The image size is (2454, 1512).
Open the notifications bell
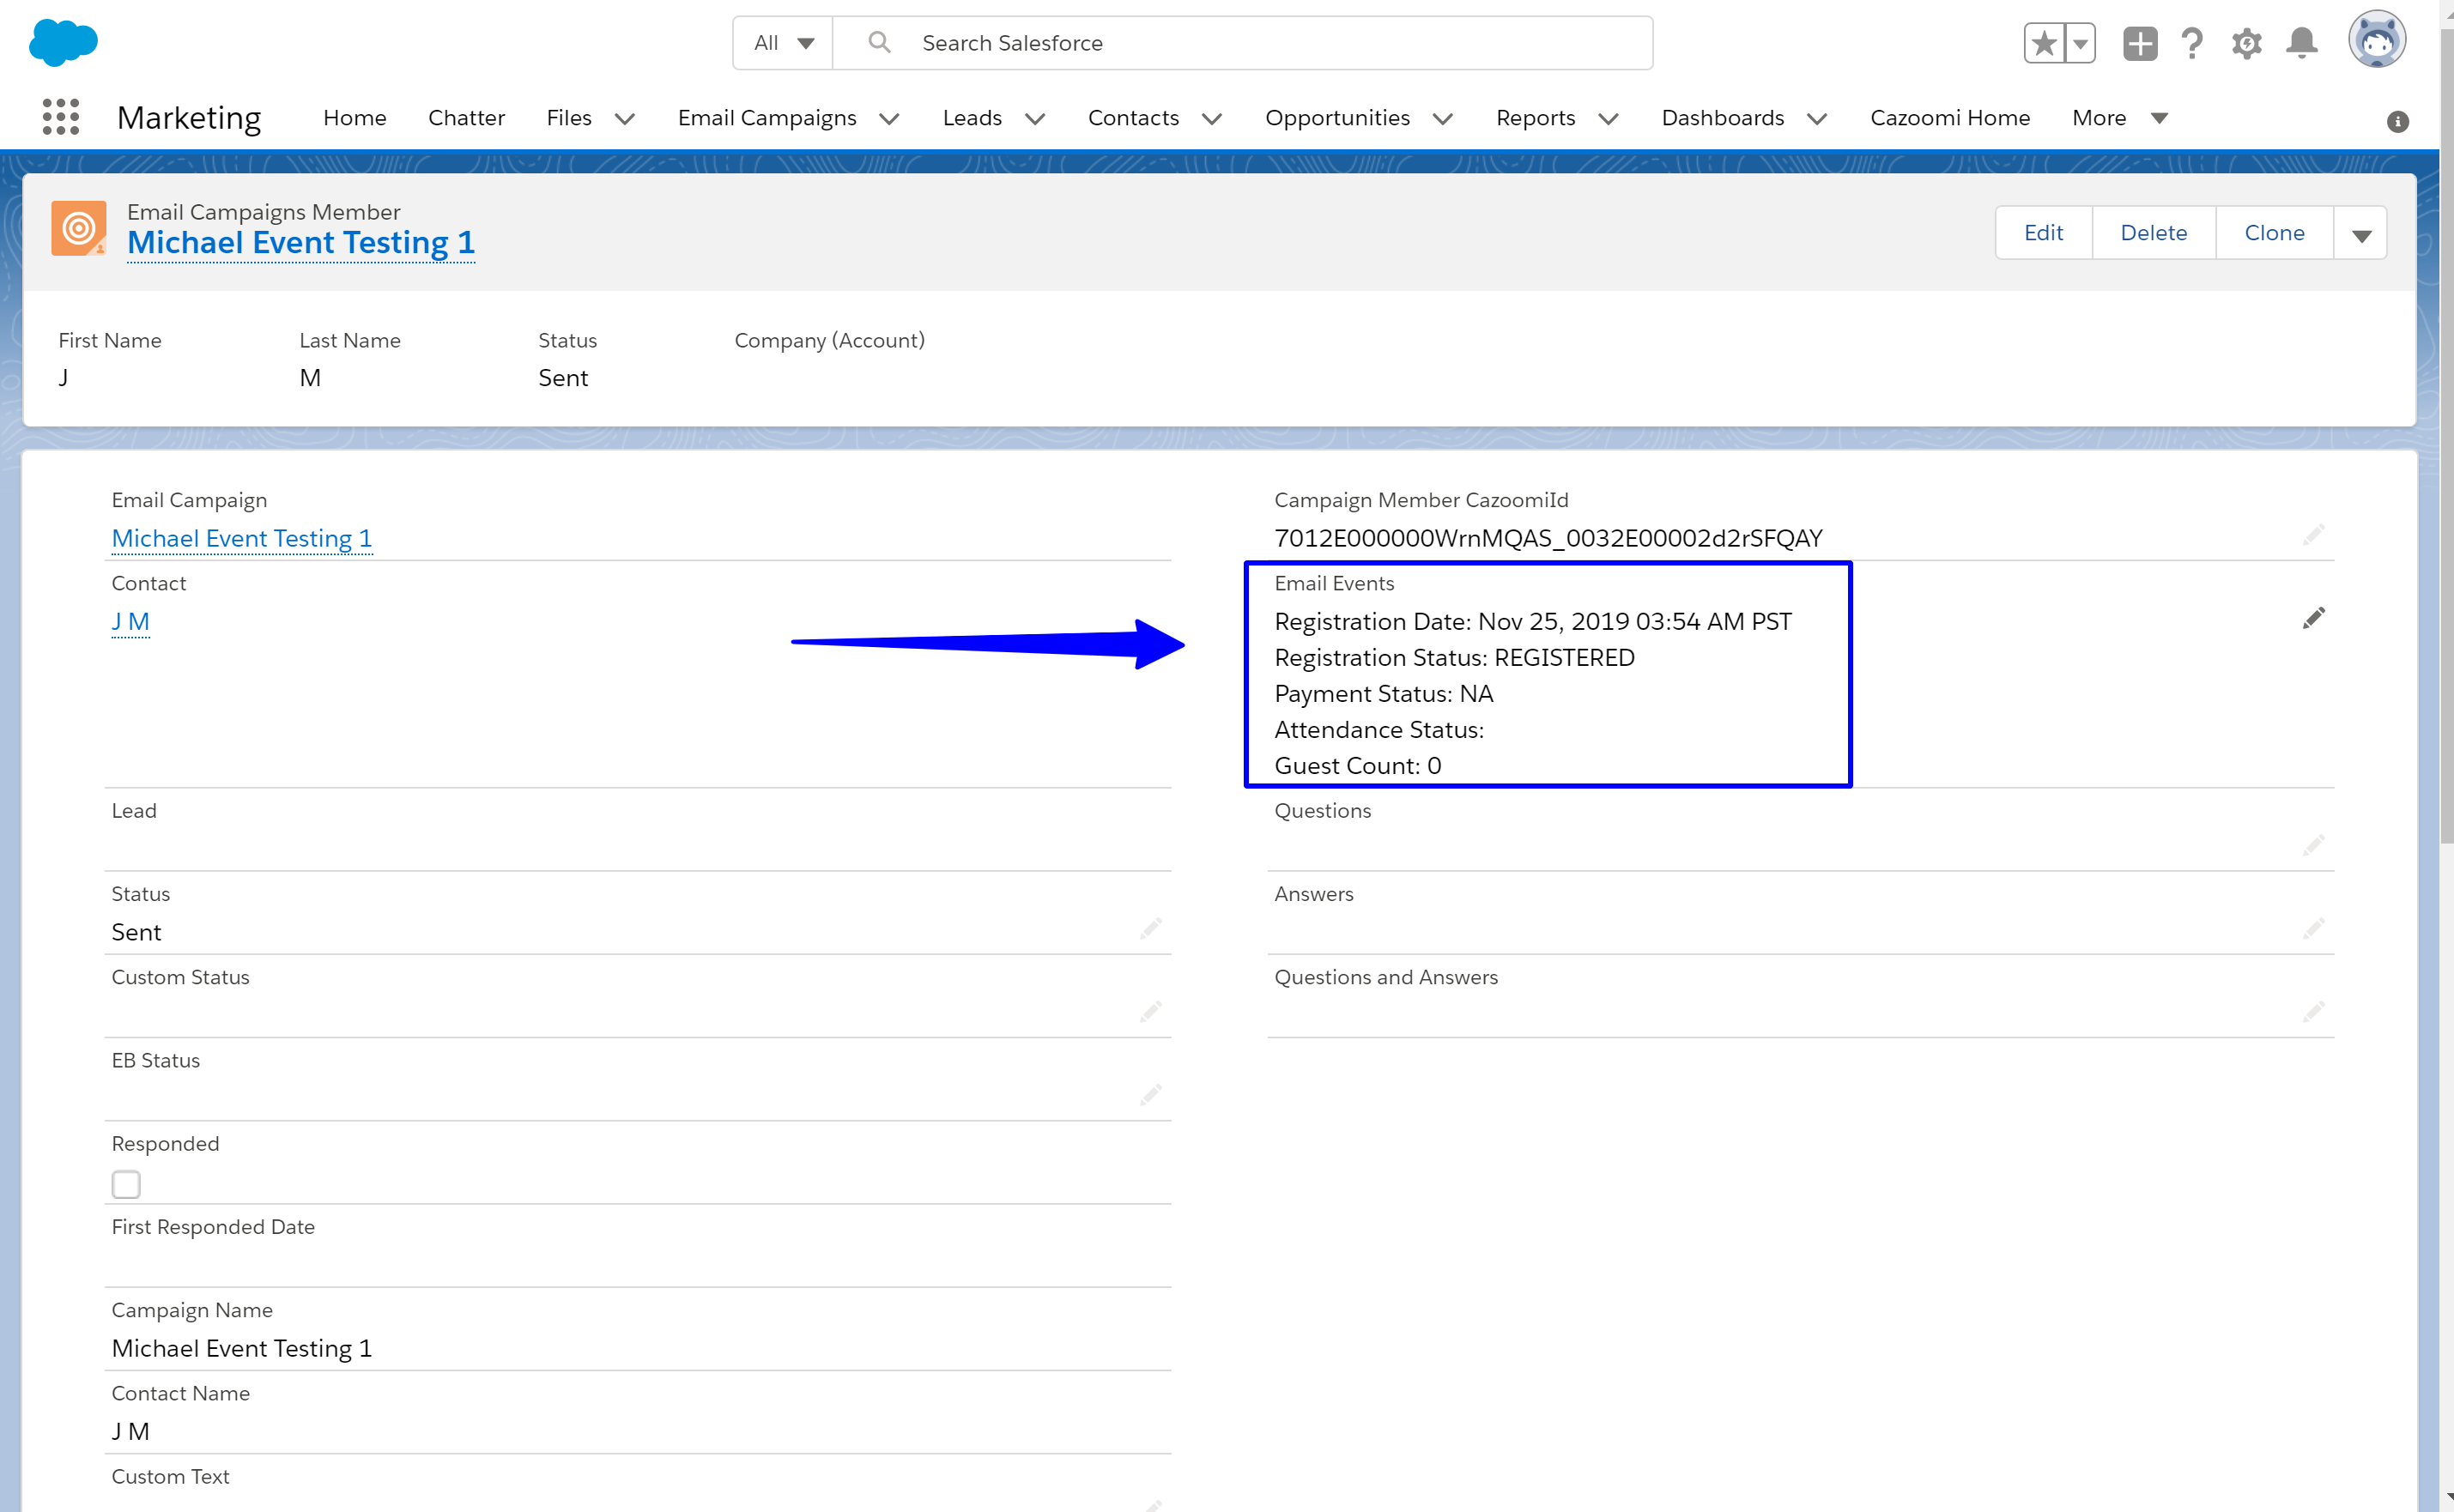(x=2301, y=43)
